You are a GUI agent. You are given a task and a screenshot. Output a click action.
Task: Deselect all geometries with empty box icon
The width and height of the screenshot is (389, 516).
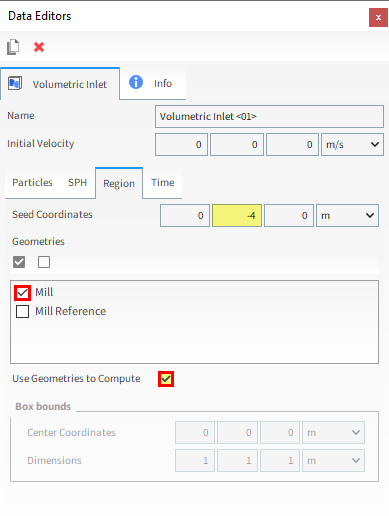[44, 262]
